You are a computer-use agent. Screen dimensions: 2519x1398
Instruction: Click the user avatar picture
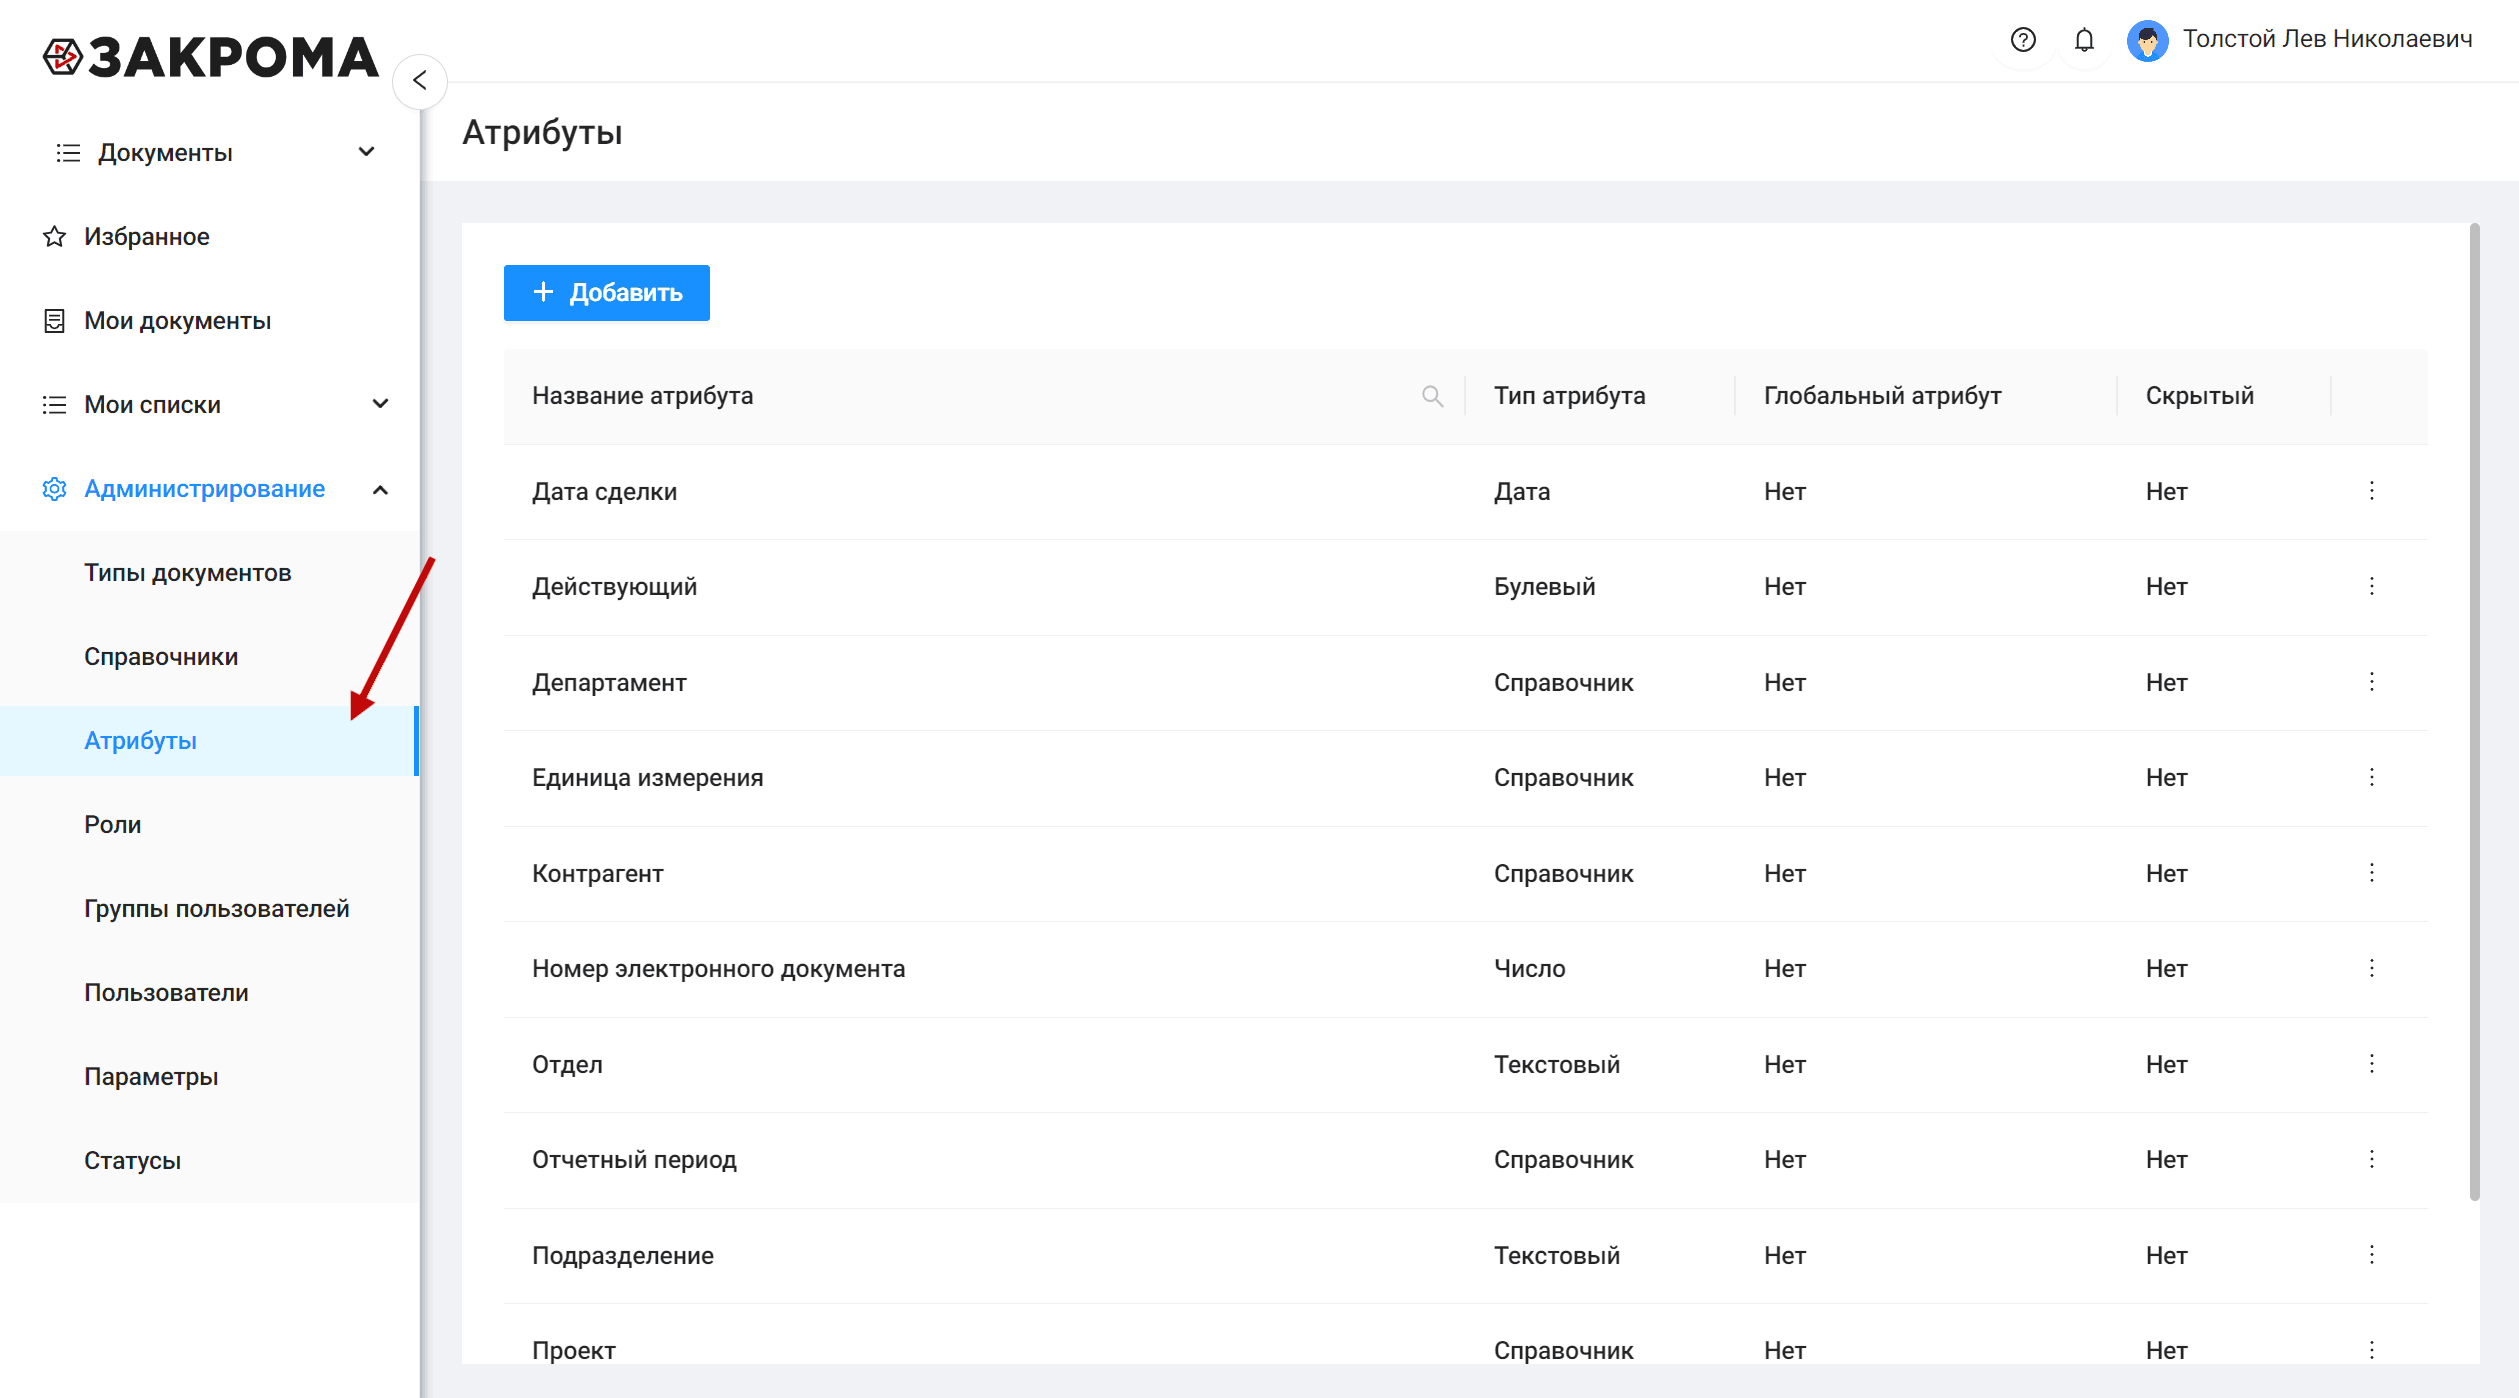(x=2147, y=41)
